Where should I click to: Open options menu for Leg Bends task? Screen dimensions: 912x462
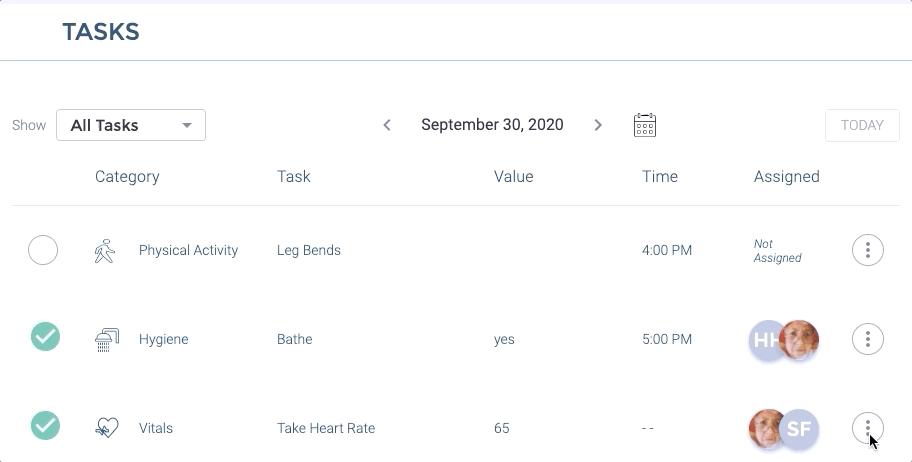pos(867,250)
